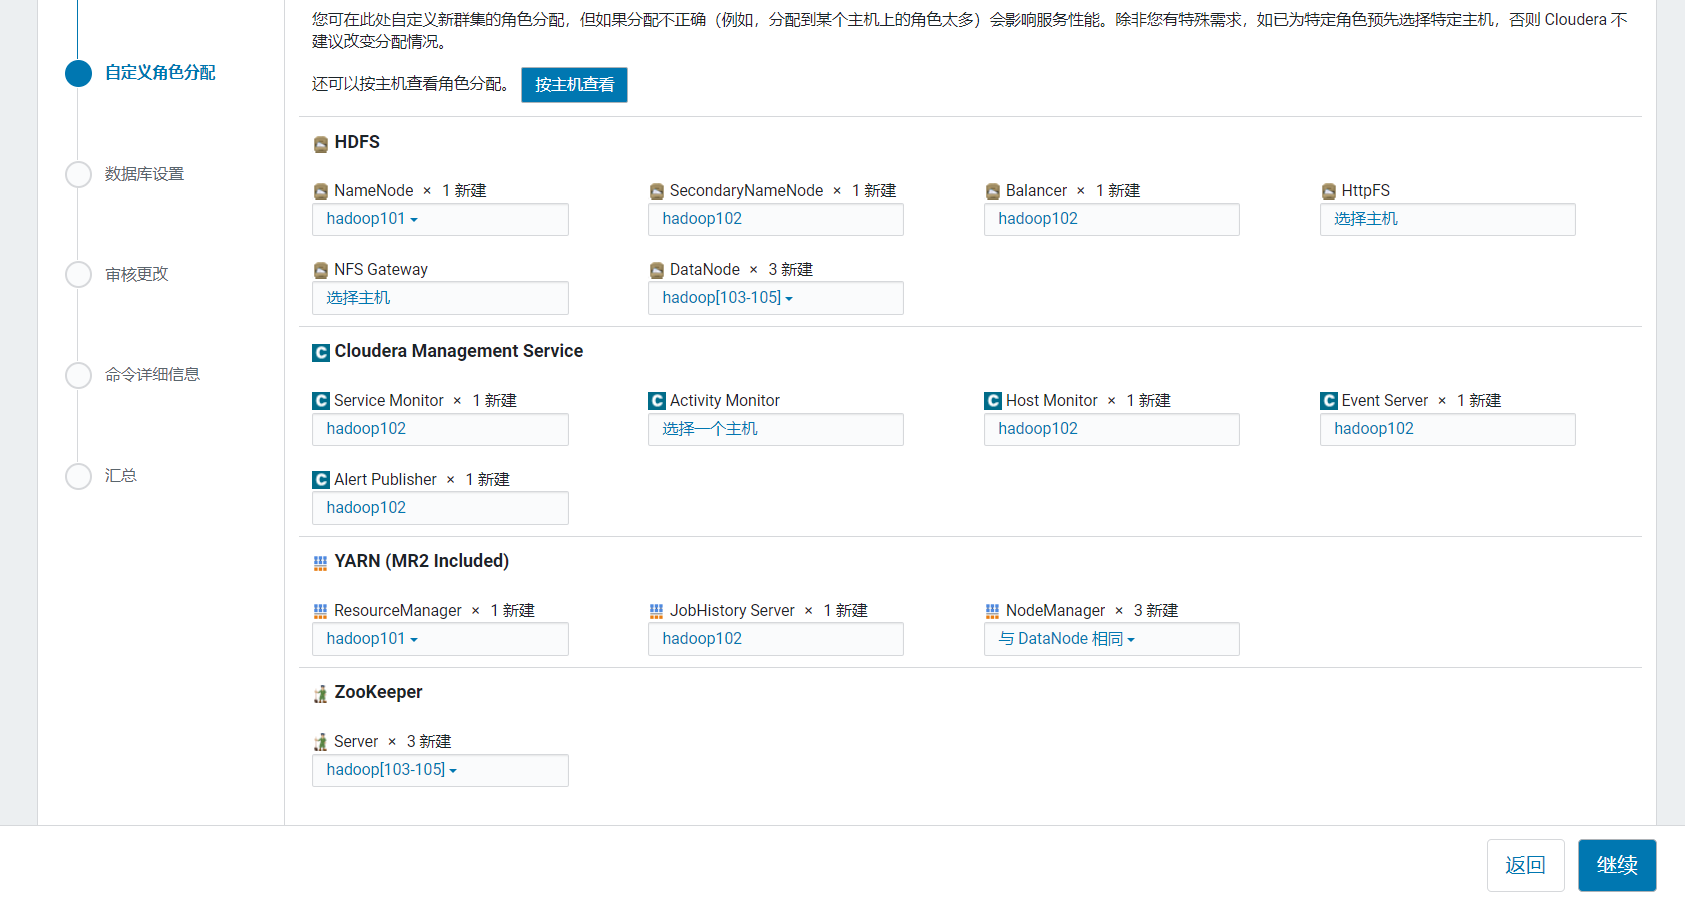Screen dimensions: 1685x898
Task: Click the NFS Gateway role icon
Action: click(x=321, y=271)
